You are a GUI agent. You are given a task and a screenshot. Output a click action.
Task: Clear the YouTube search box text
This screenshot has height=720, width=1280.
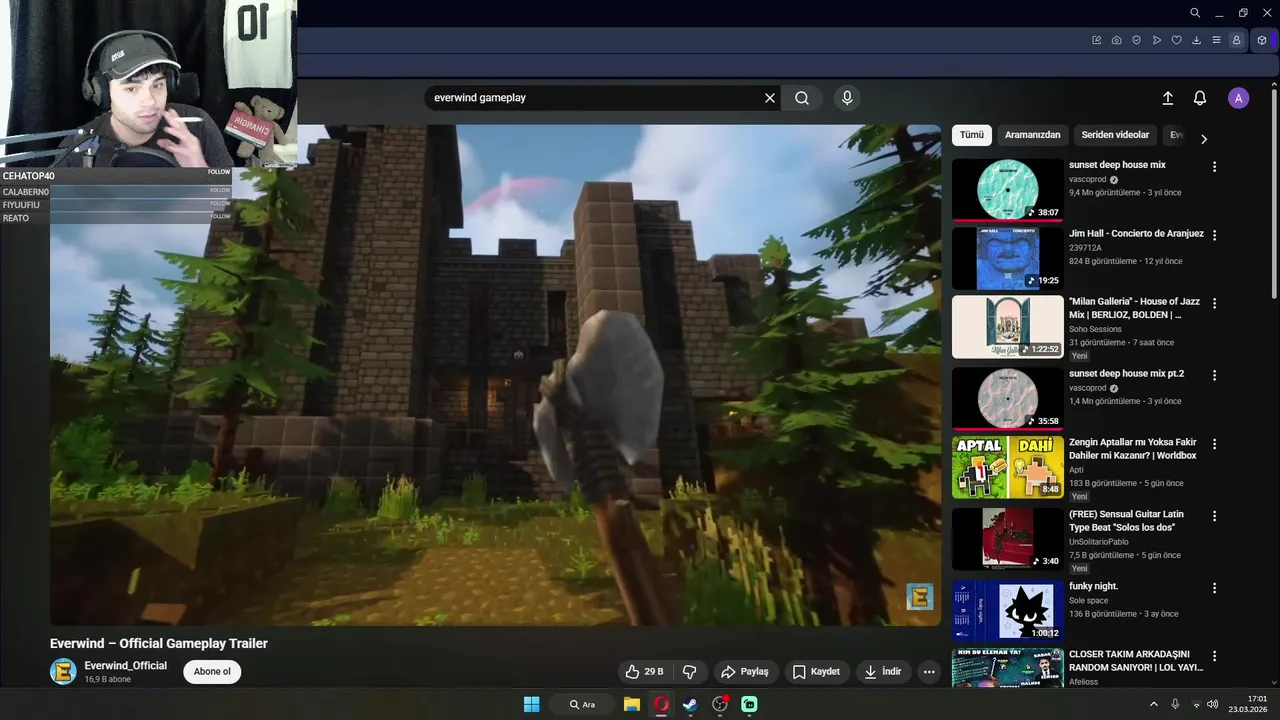(x=770, y=98)
